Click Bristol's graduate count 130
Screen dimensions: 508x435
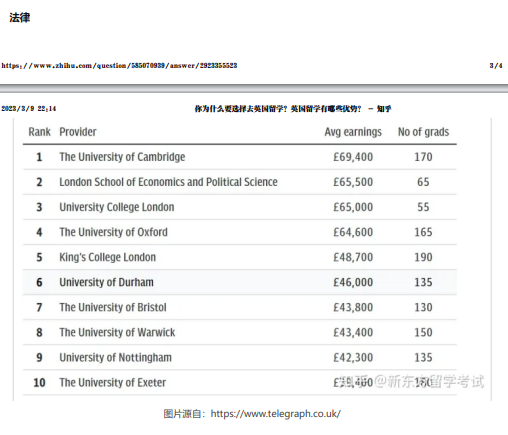423,307
